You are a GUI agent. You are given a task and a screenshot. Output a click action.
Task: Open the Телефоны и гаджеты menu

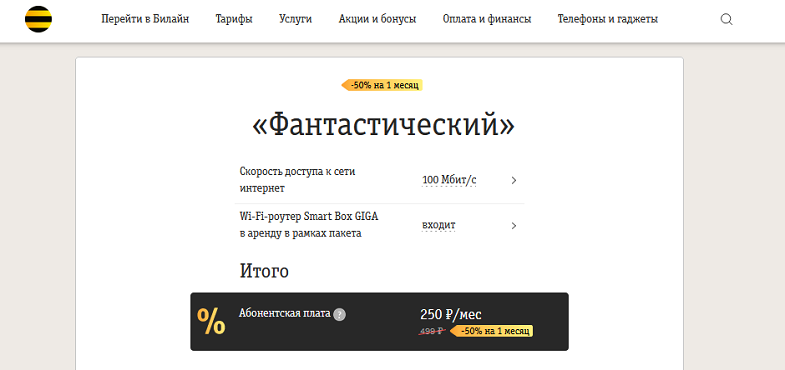(x=608, y=19)
